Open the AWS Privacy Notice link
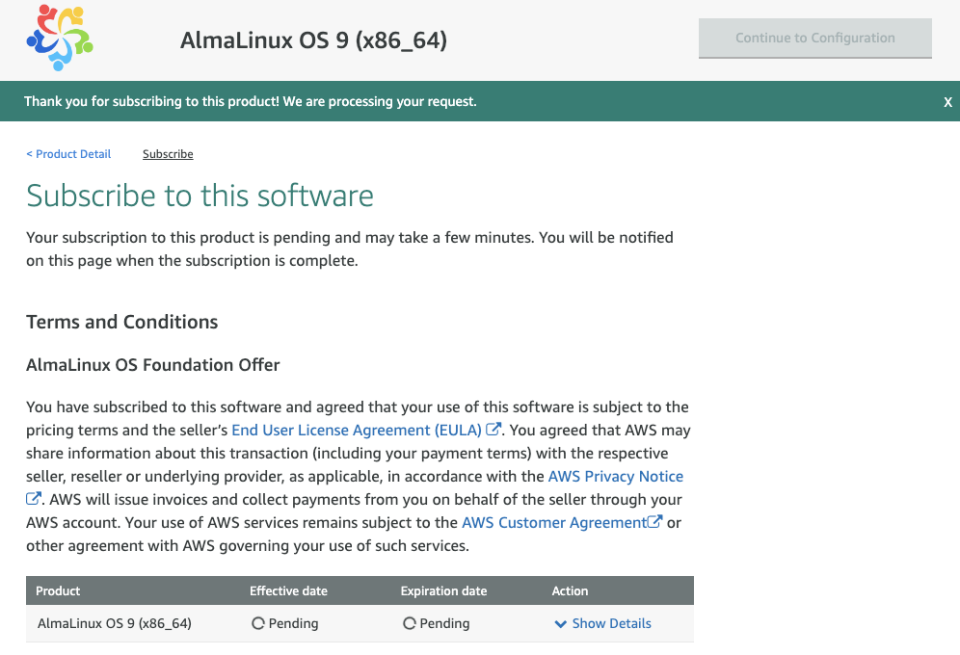 (x=615, y=476)
